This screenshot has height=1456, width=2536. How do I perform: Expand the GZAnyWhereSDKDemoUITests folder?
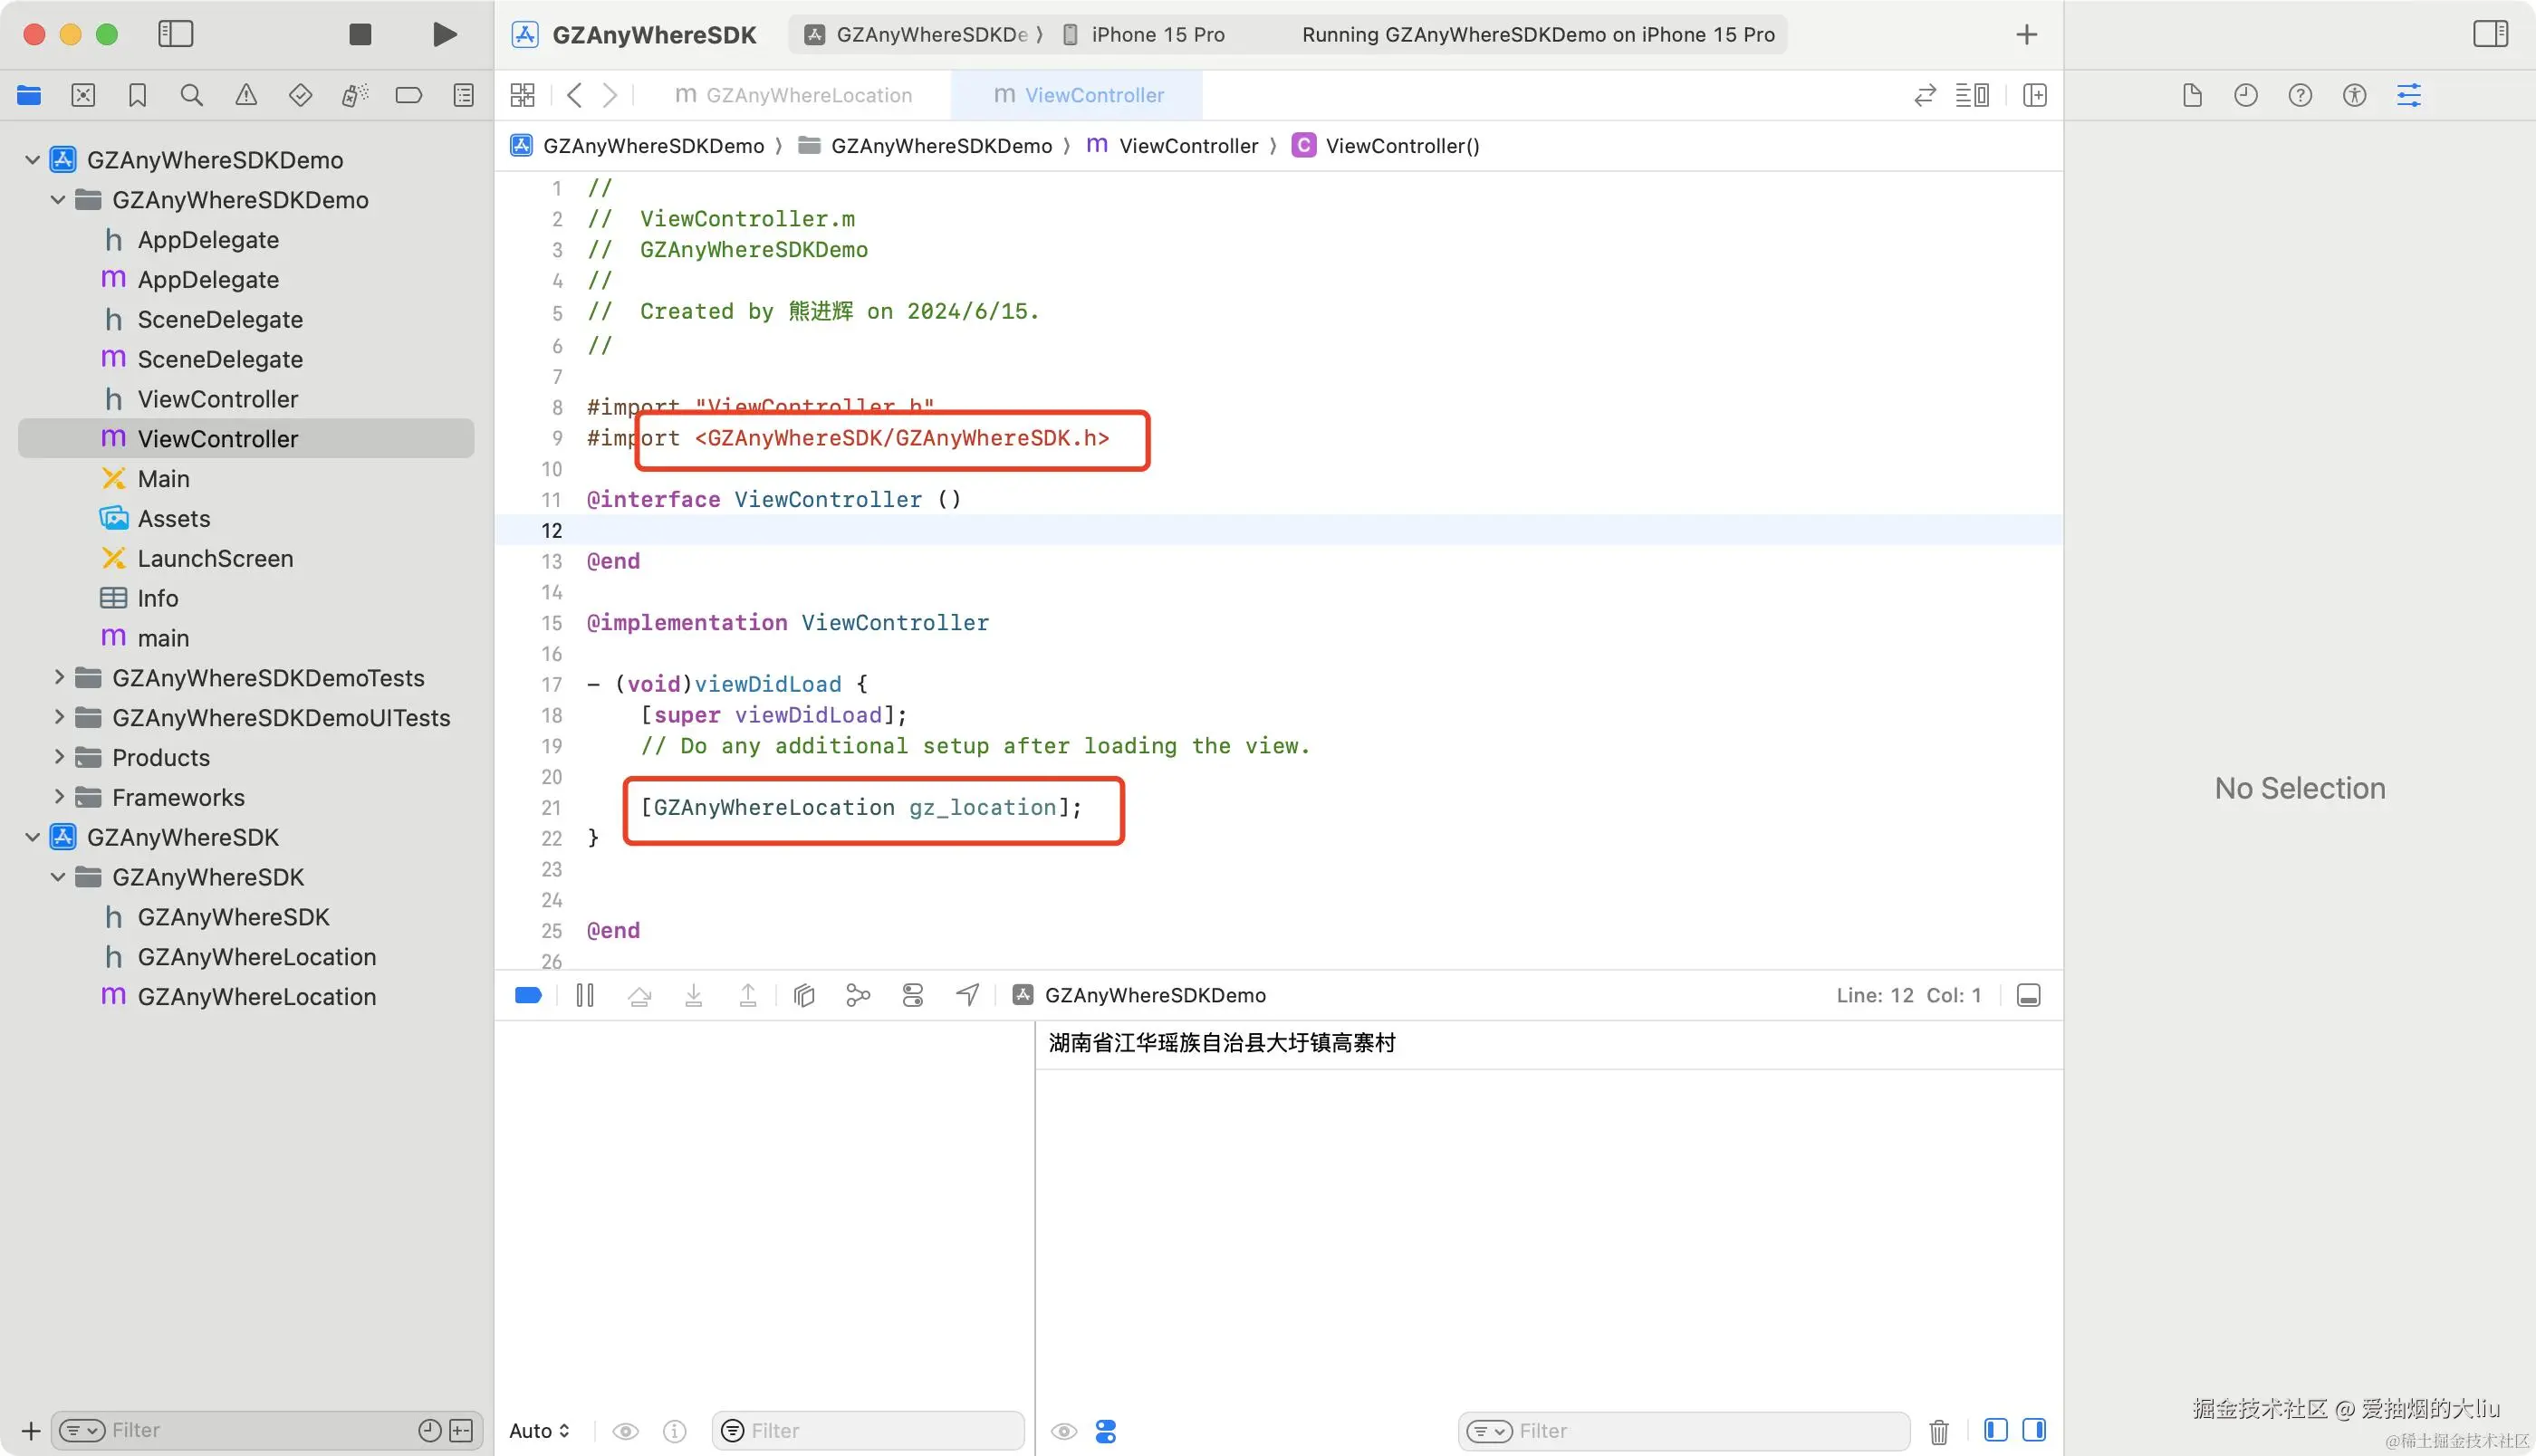tap(58, 717)
